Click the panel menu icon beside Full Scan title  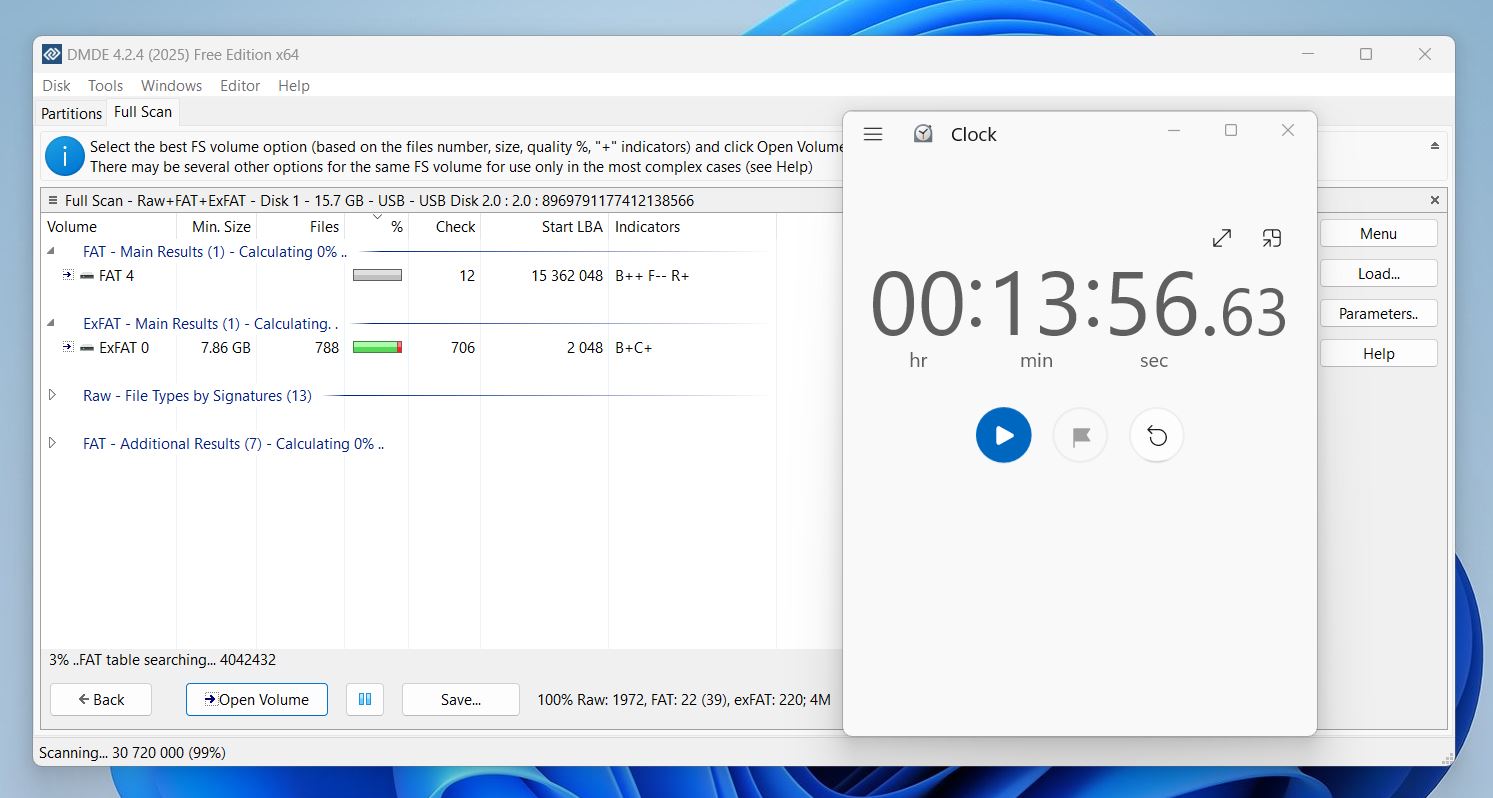[x=52, y=200]
